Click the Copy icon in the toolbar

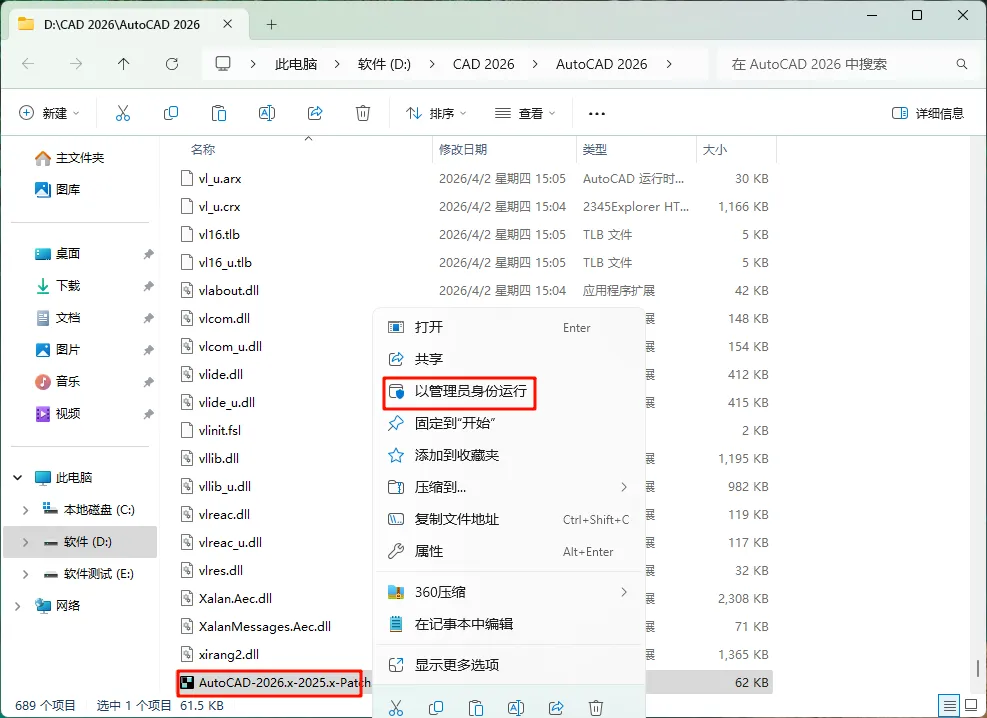(171, 113)
